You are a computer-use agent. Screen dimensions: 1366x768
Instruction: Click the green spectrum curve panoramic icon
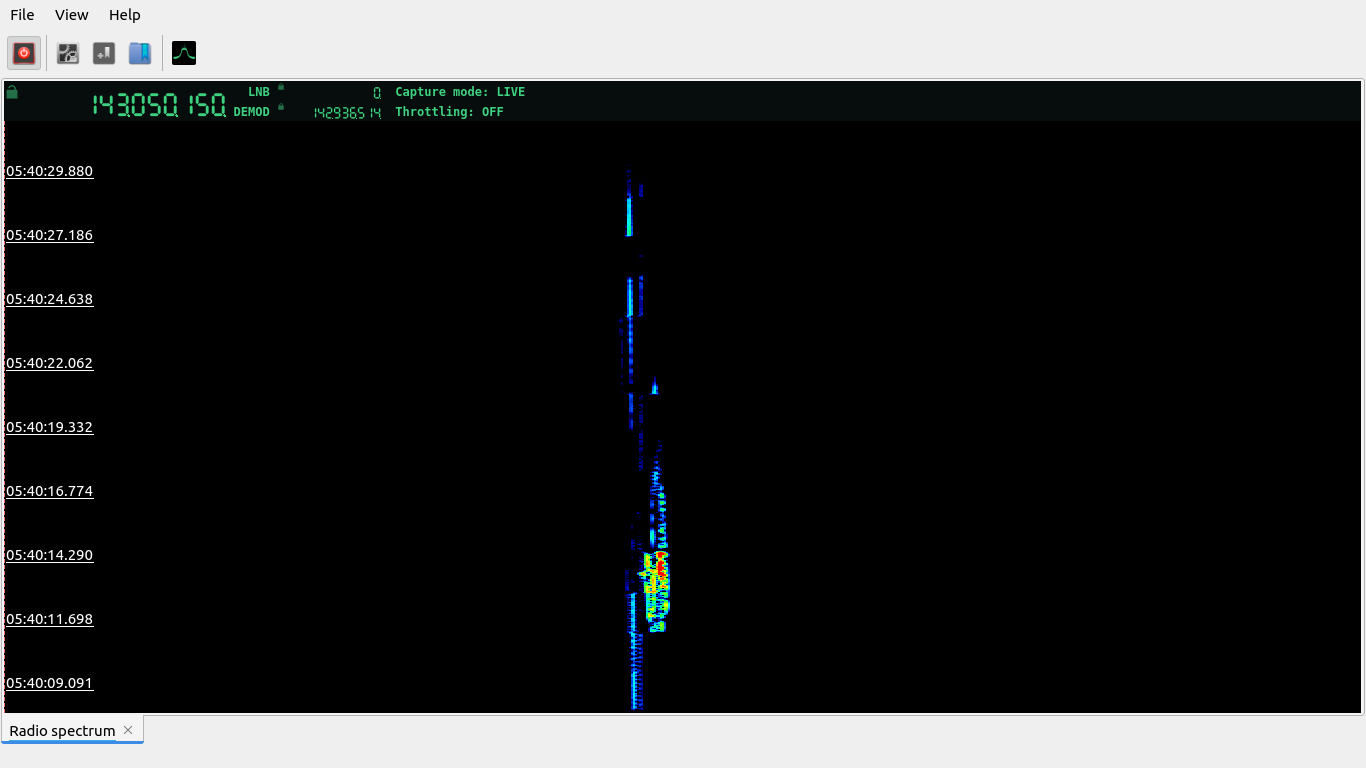pyautogui.click(x=184, y=53)
